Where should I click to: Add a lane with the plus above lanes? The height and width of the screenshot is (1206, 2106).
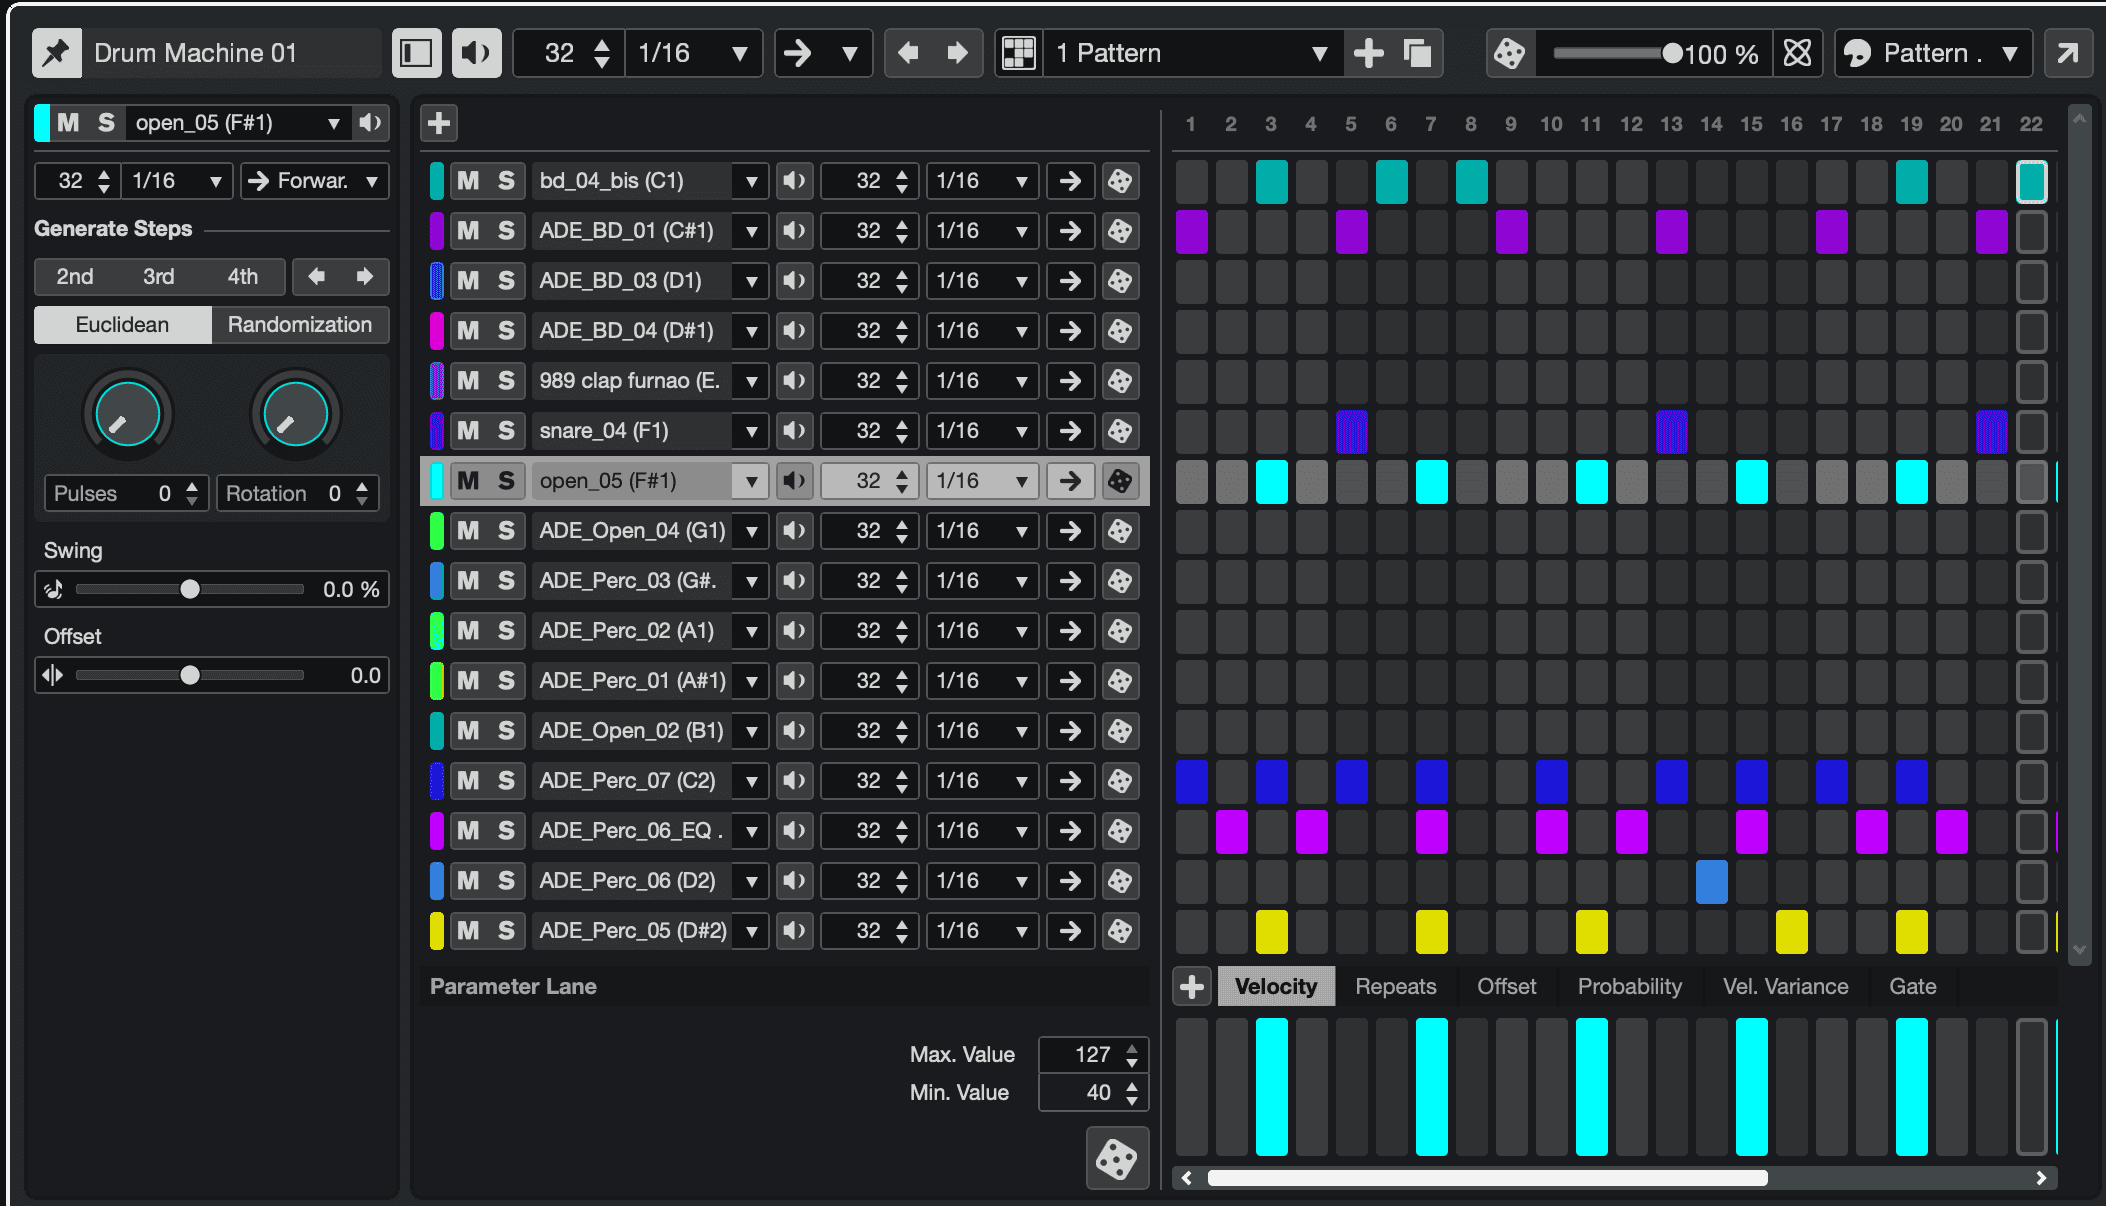(438, 123)
